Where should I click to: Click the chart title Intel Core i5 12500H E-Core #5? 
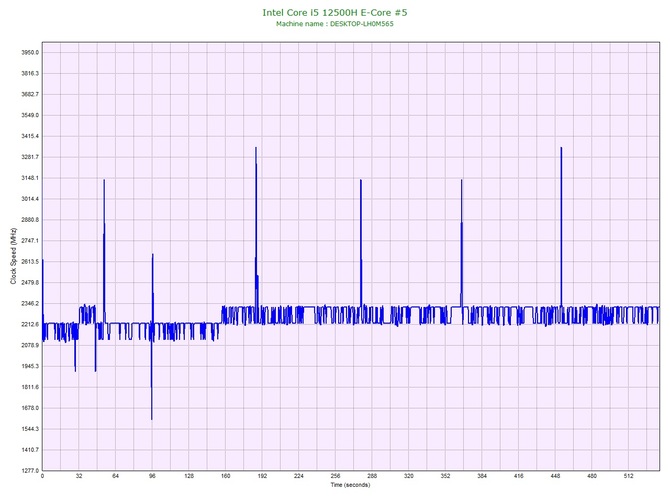[x=335, y=12]
